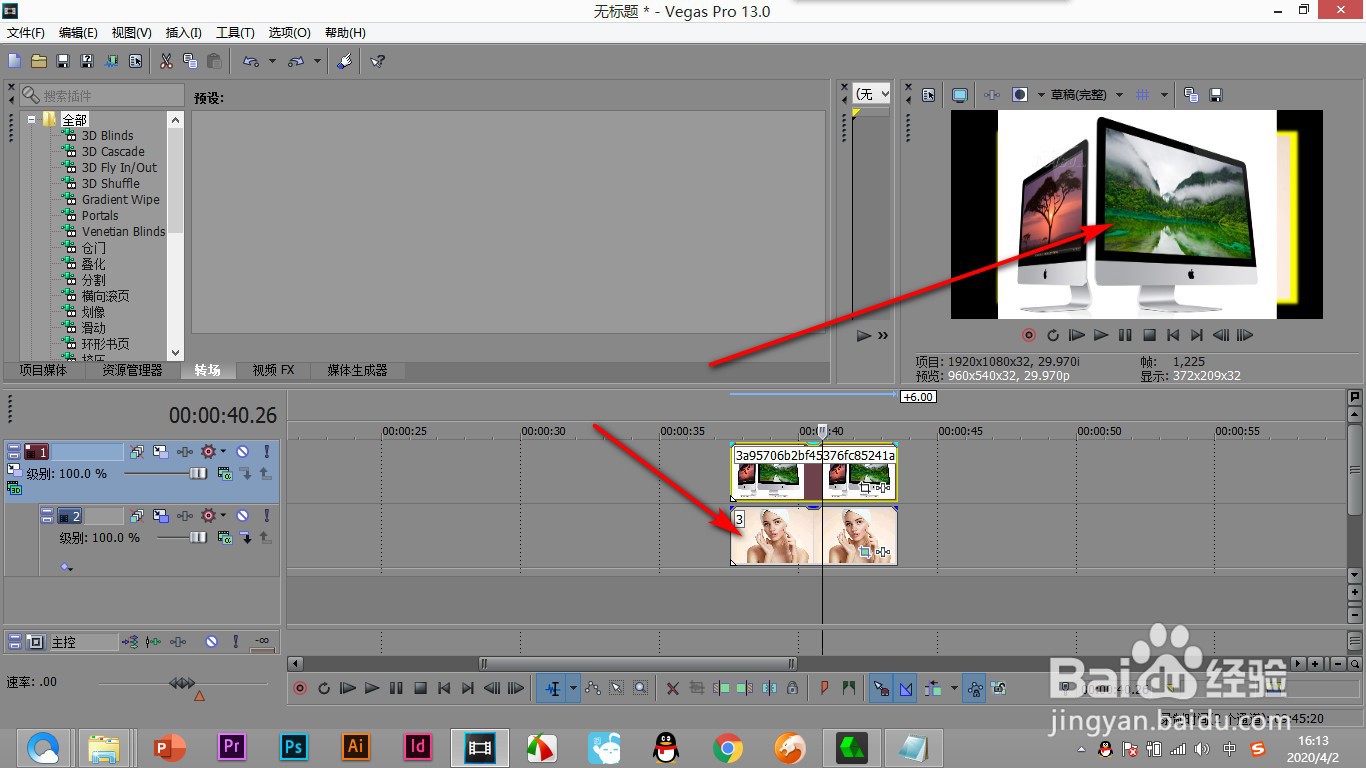Toggle Enable Snapping in timeline toolbar
Image resolution: width=1366 pixels, height=768 pixels.
[881, 688]
